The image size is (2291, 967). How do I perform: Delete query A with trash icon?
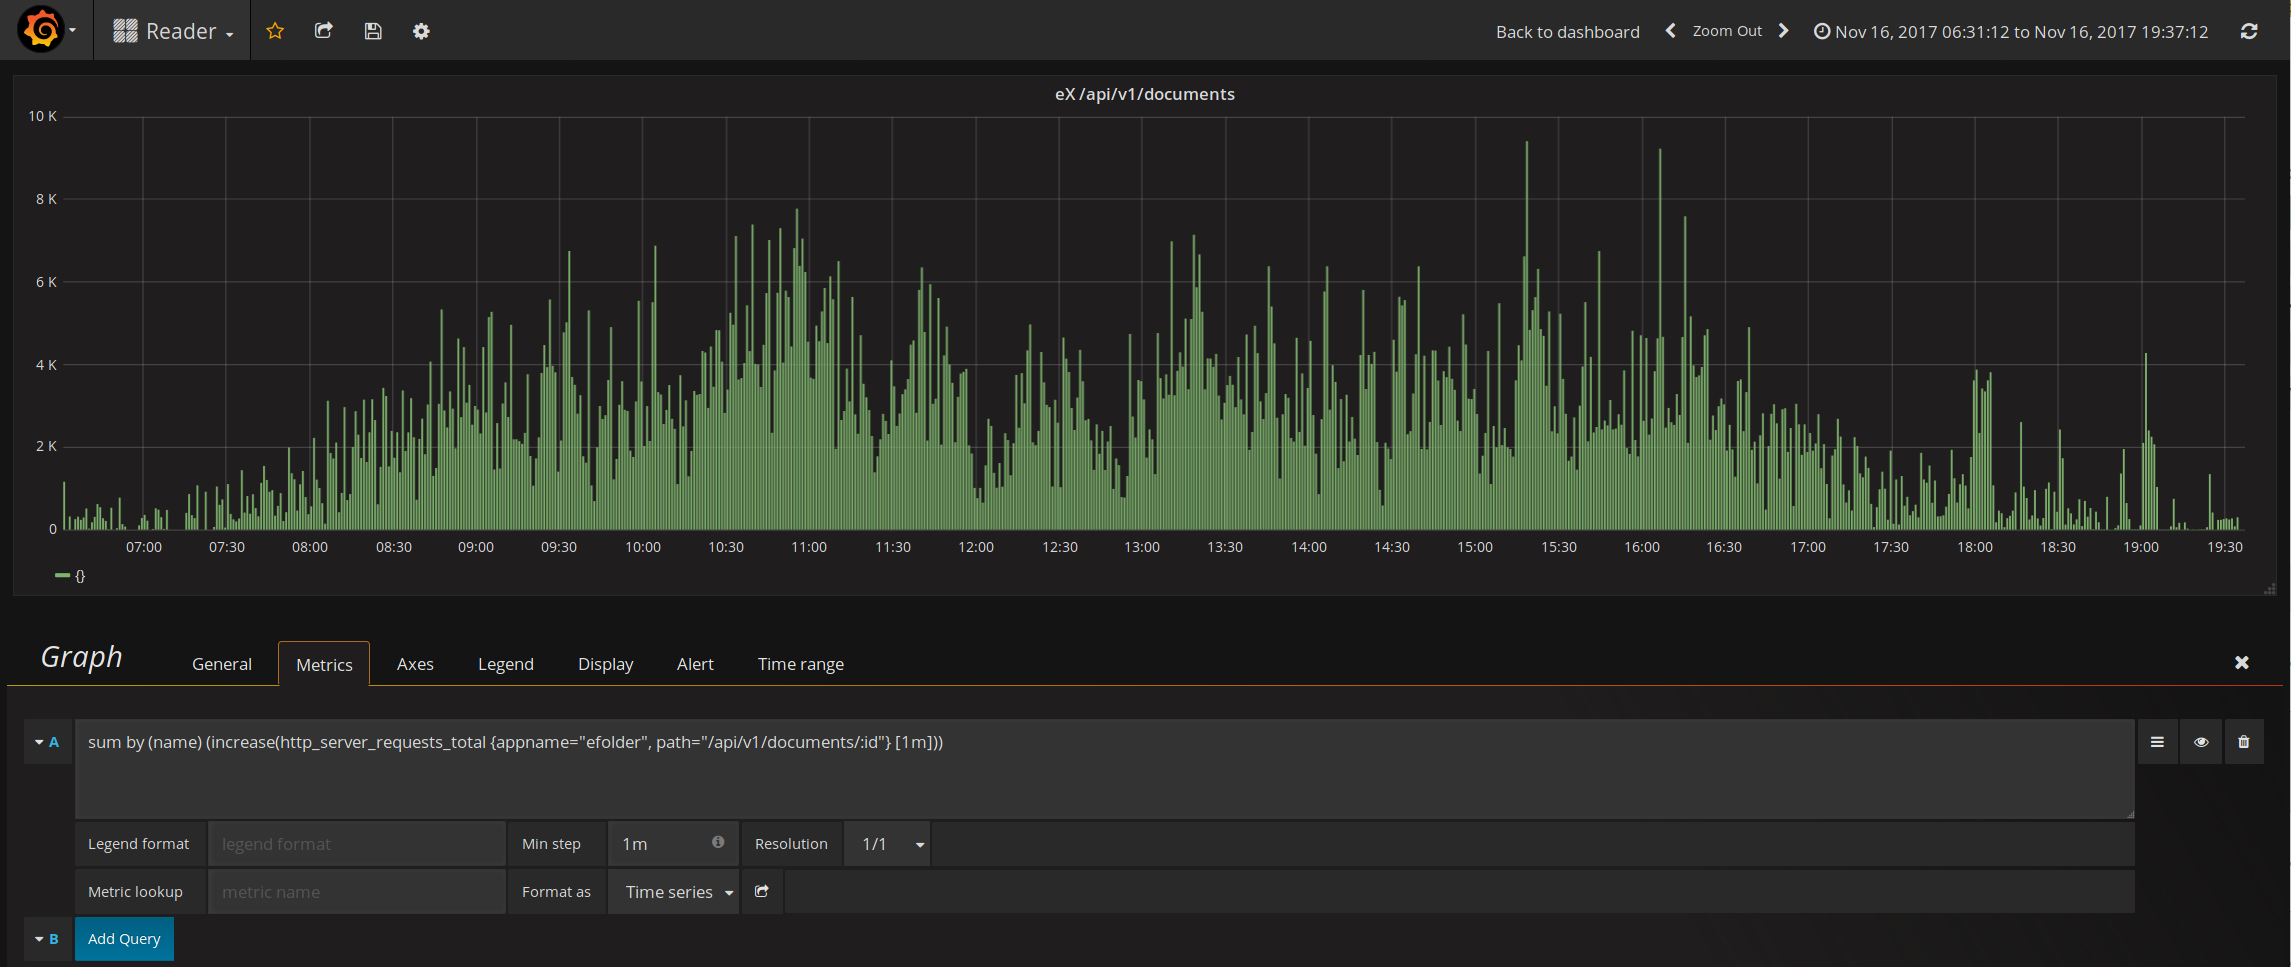tap(2244, 742)
